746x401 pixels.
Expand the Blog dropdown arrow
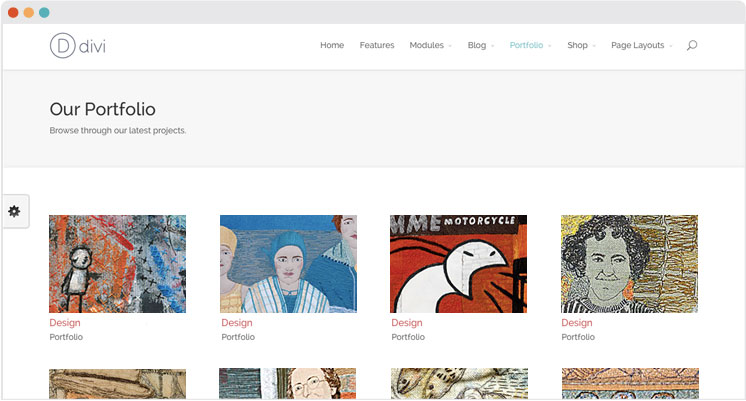(x=492, y=46)
